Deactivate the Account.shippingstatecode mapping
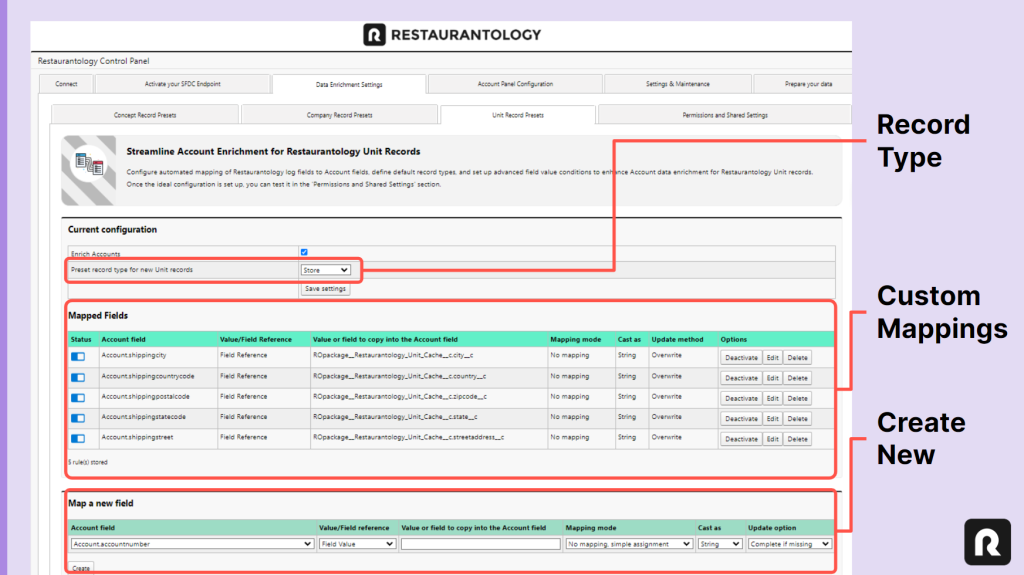This screenshot has width=1024, height=575. click(x=741, y=418)
